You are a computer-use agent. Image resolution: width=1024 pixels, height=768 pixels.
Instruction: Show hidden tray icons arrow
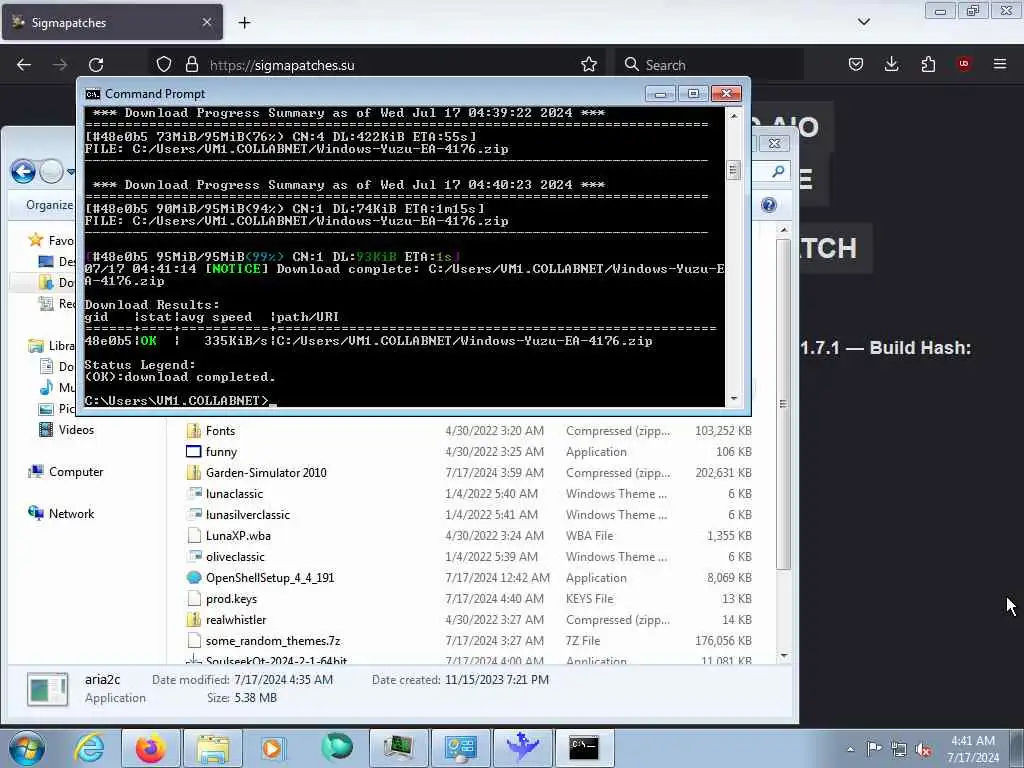850,749
